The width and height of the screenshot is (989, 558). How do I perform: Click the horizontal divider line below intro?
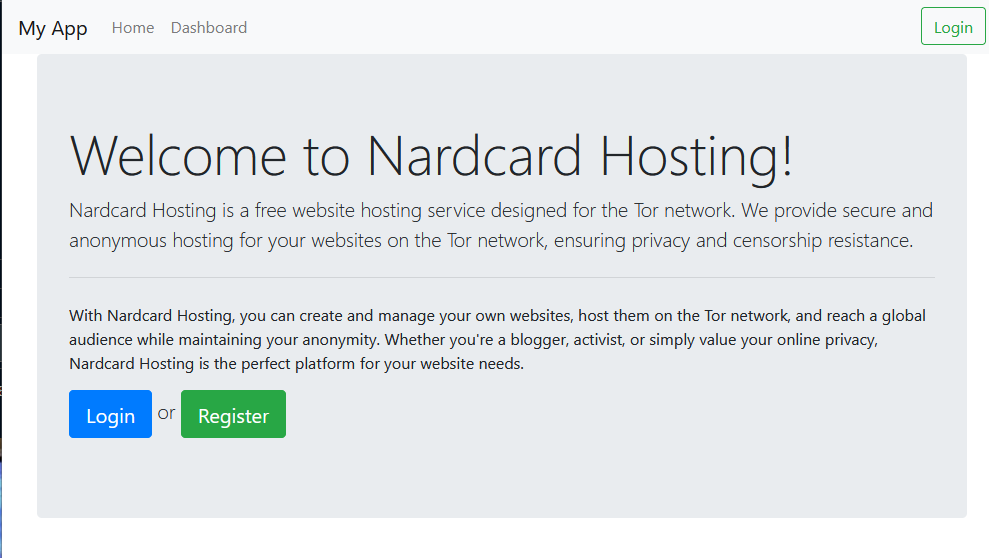point(502,277)
